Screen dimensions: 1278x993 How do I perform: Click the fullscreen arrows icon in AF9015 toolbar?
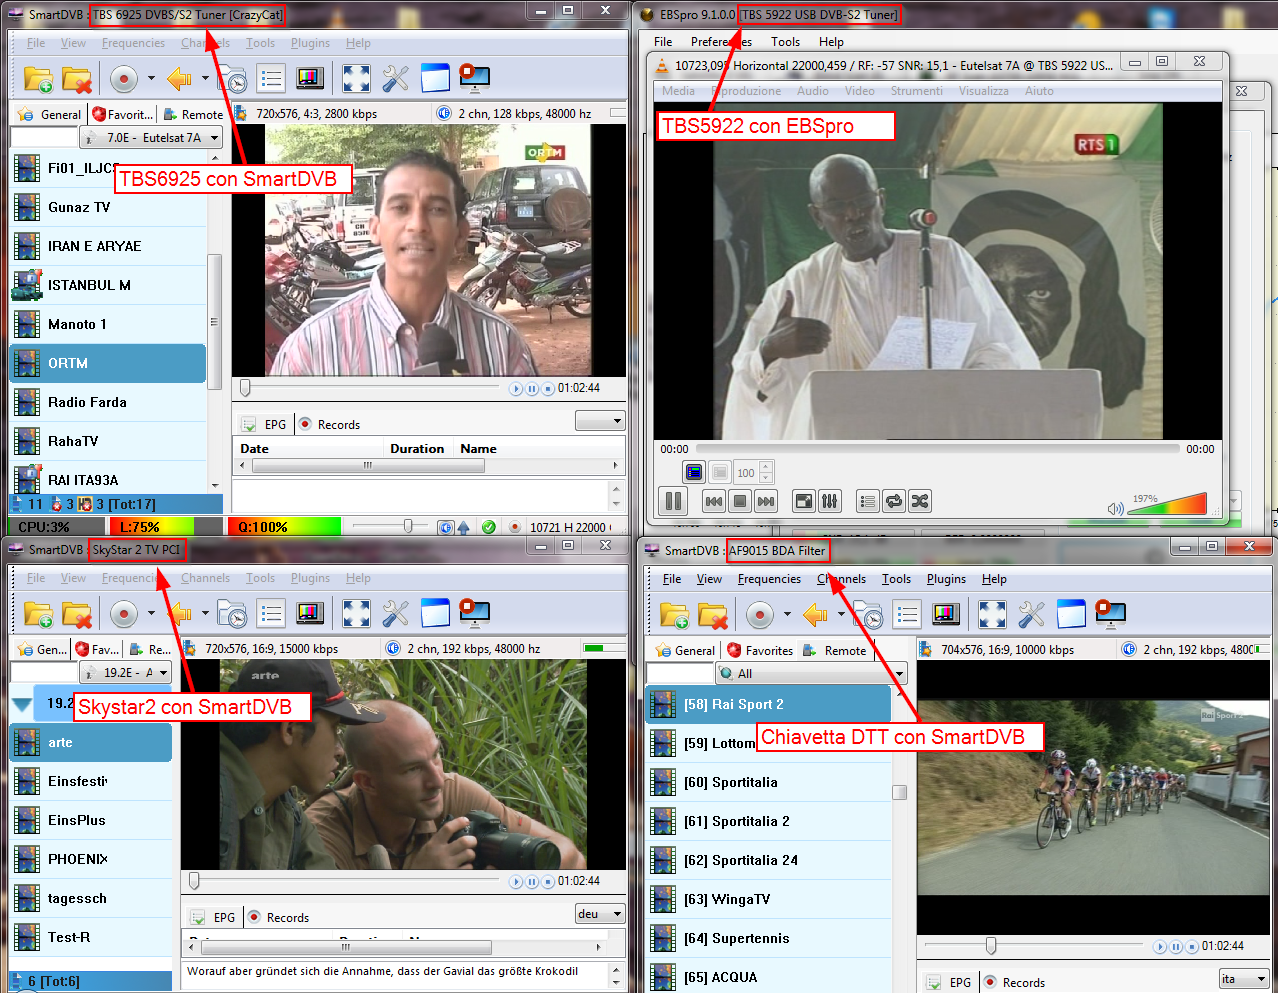click(992, 614)
